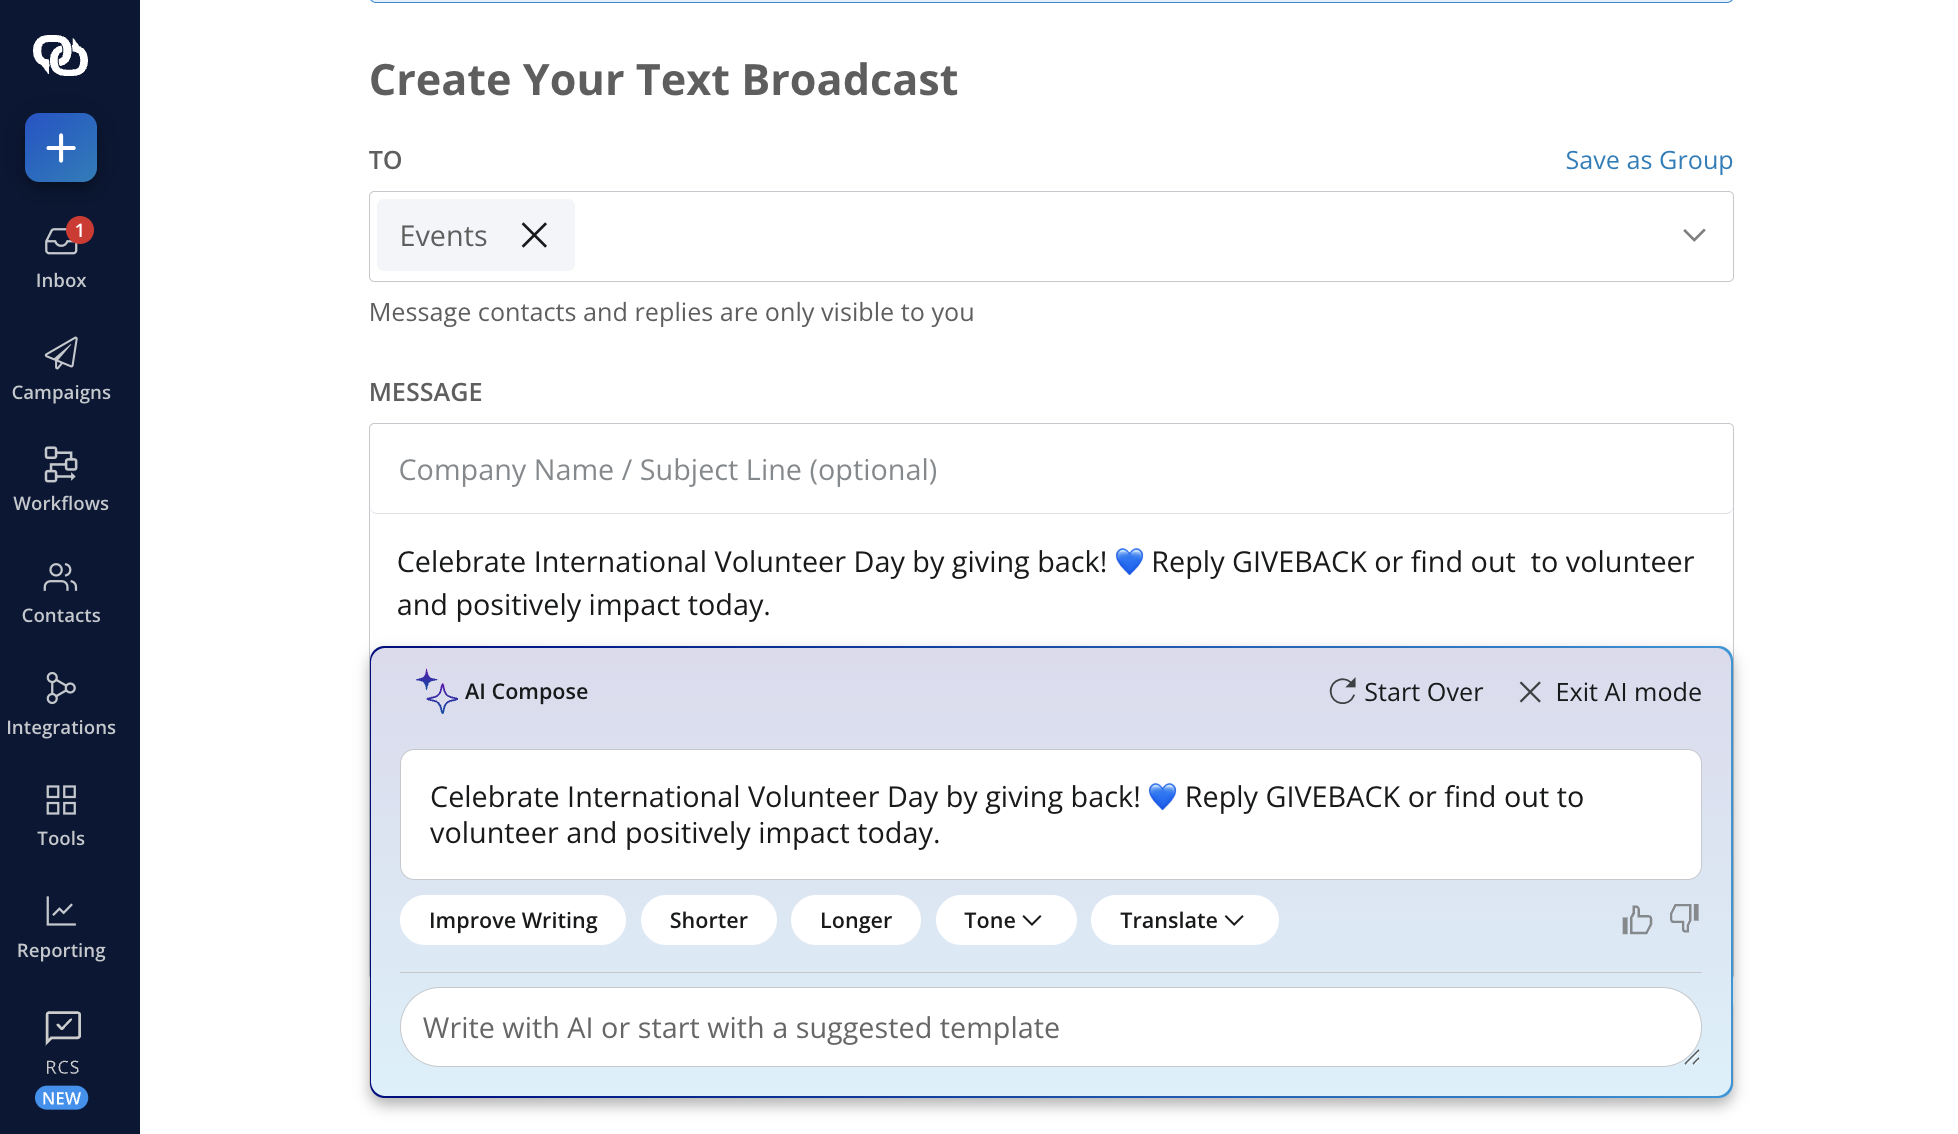
Task: Click the Improve Writing button
Action: coord(512,920)
